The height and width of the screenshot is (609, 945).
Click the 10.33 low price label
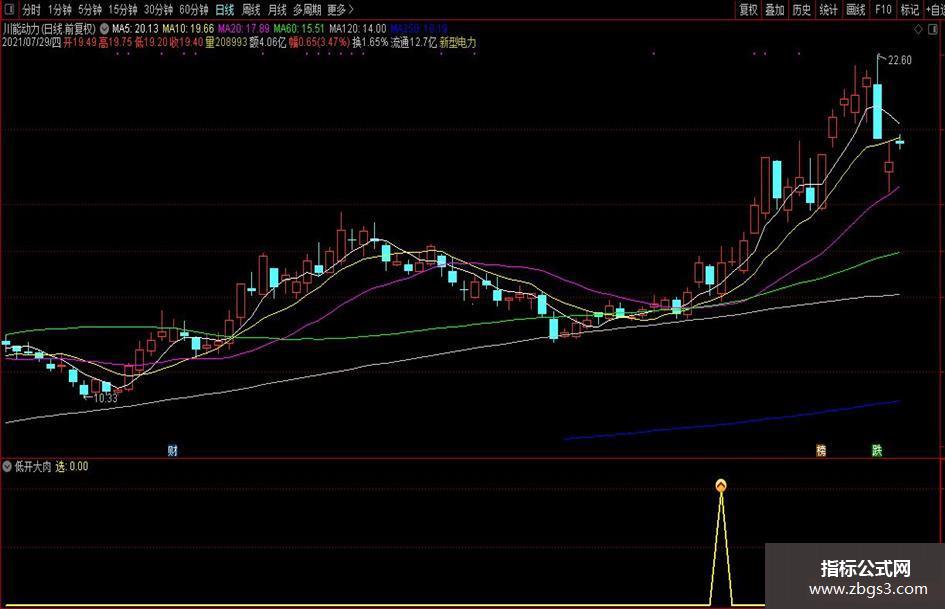click(x=105, y=398)
